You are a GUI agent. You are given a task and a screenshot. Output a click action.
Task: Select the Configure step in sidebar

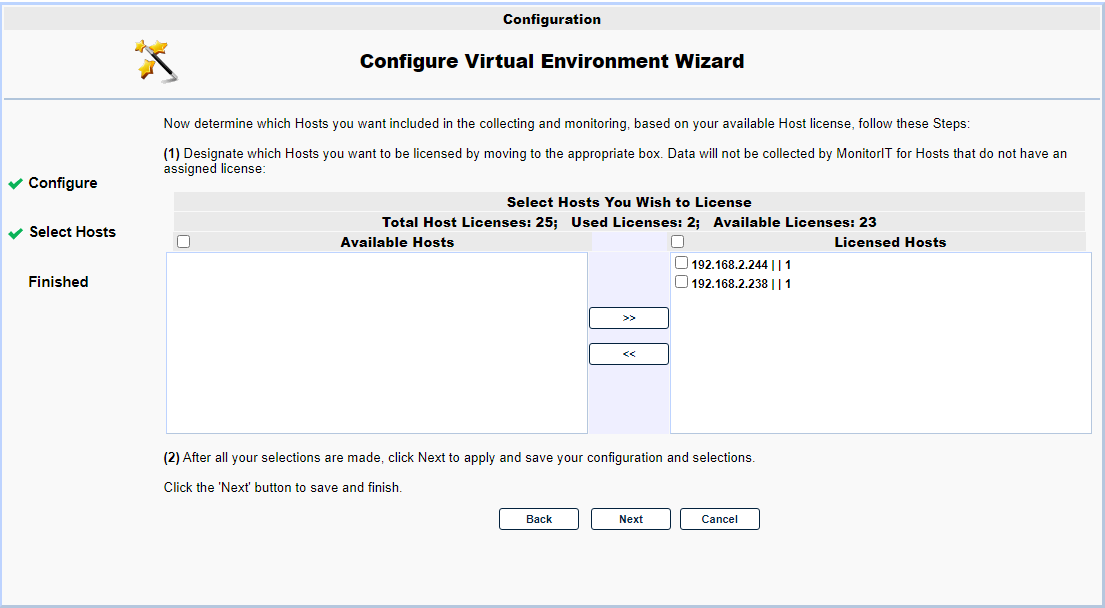(x=63, y=183)
